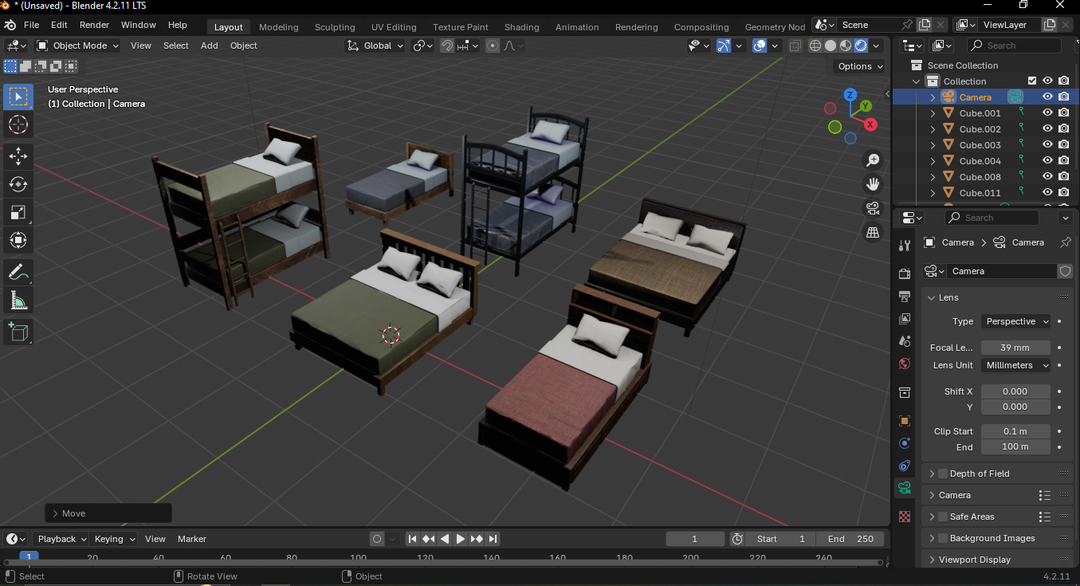This screenshot has height=586, width=1080.
Task: Uncheck Collection exclude checkbox
Action: point(1032,81)
